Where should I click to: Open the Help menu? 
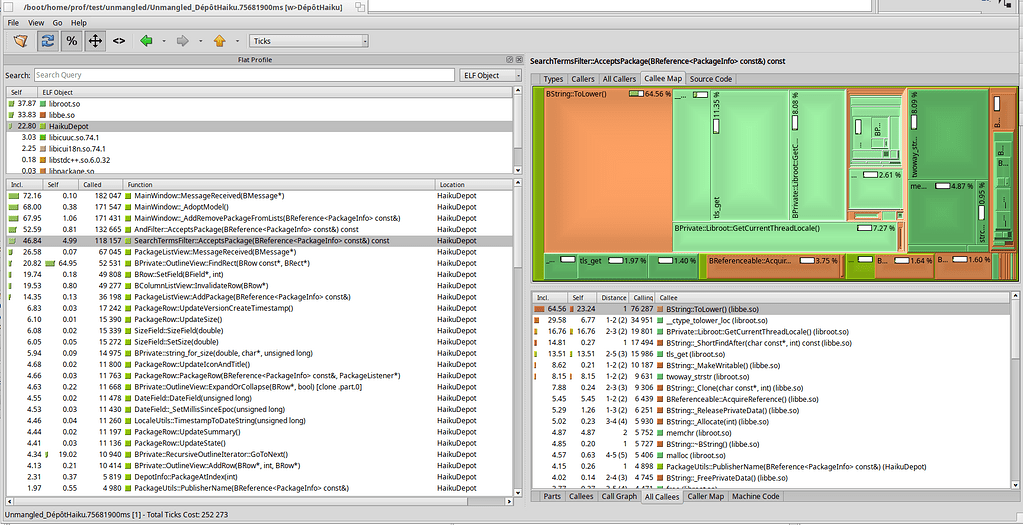point(78,23)
